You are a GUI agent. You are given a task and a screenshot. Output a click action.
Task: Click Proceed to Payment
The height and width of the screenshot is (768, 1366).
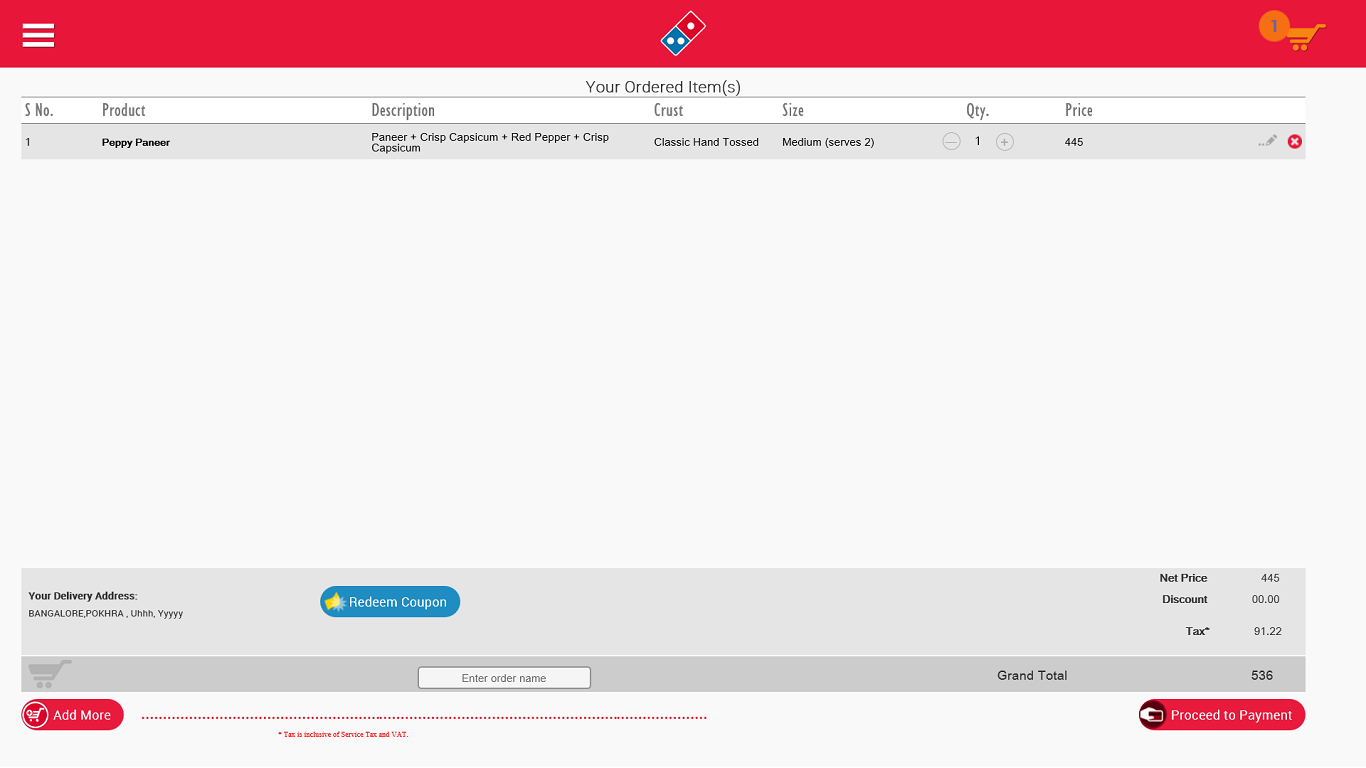(1222, 715)
